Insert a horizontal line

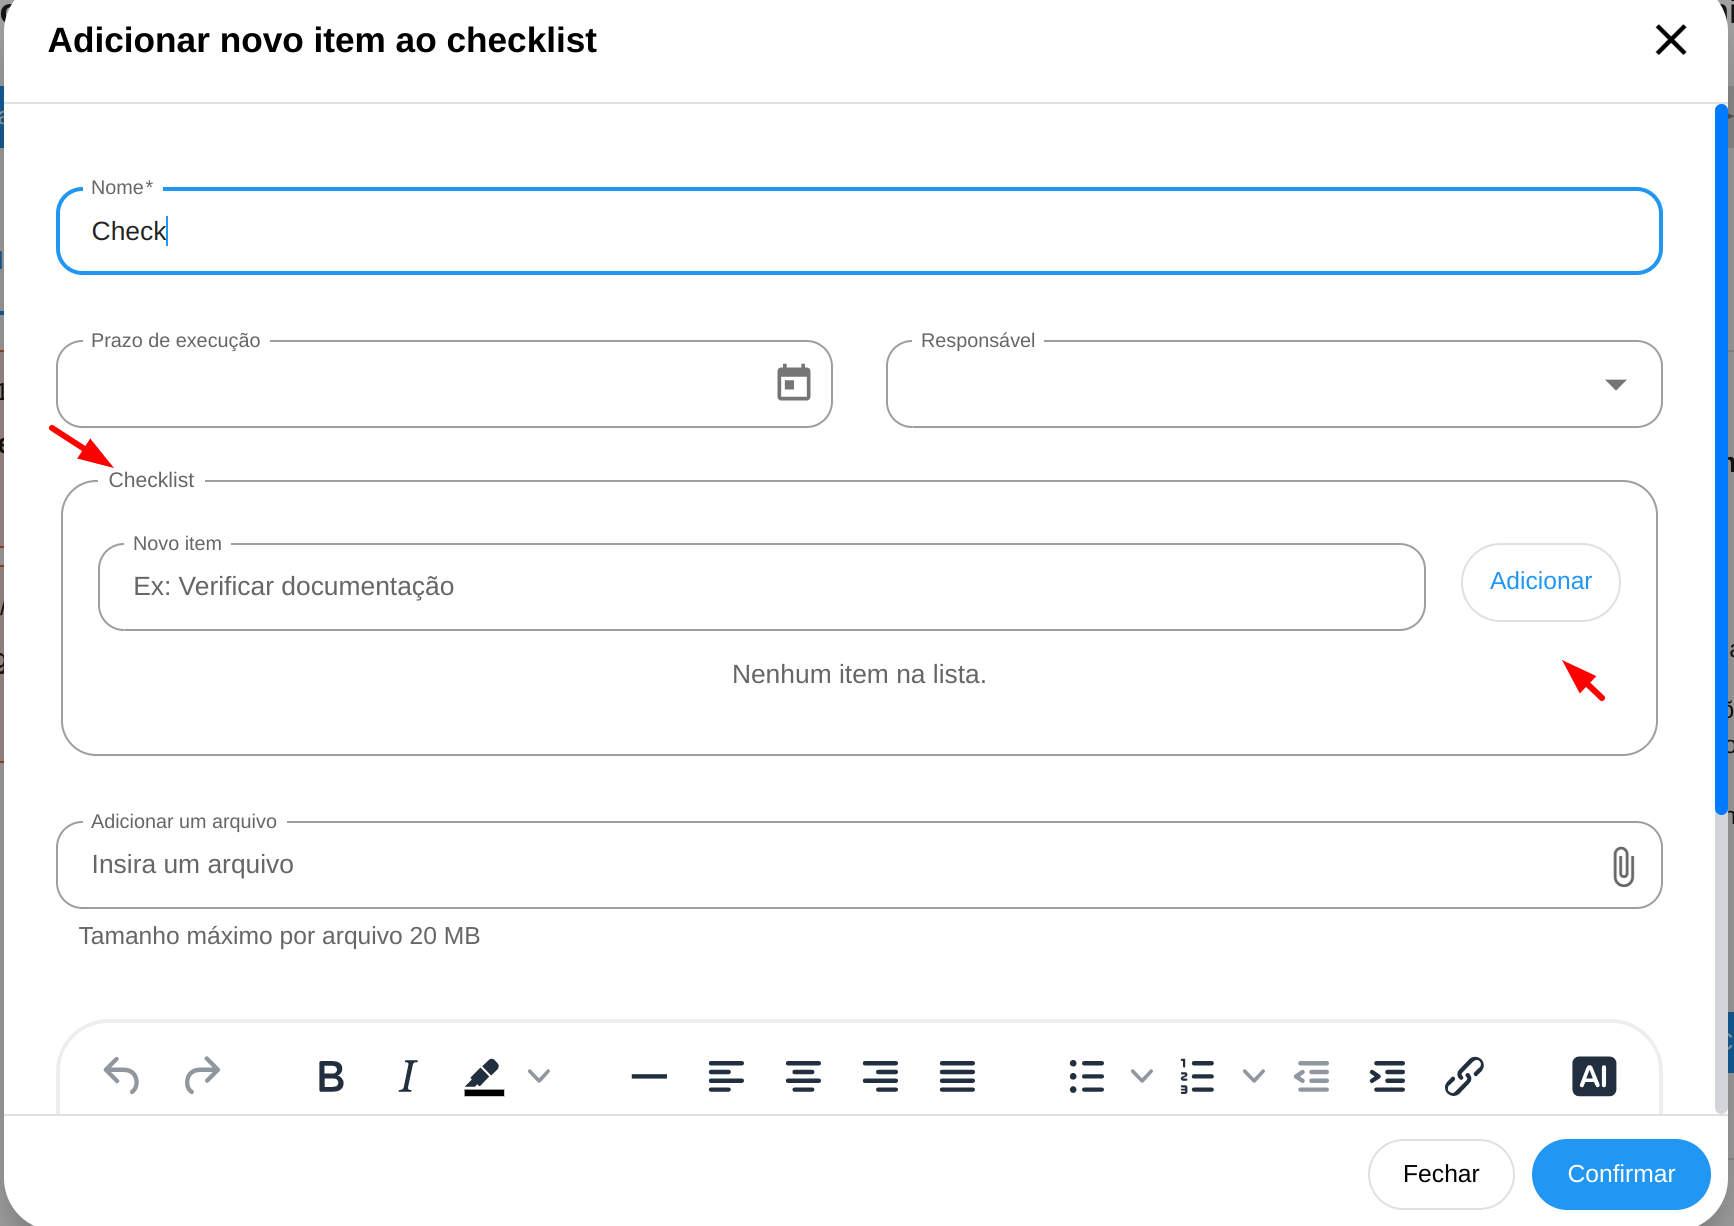tap(649, 1077)
